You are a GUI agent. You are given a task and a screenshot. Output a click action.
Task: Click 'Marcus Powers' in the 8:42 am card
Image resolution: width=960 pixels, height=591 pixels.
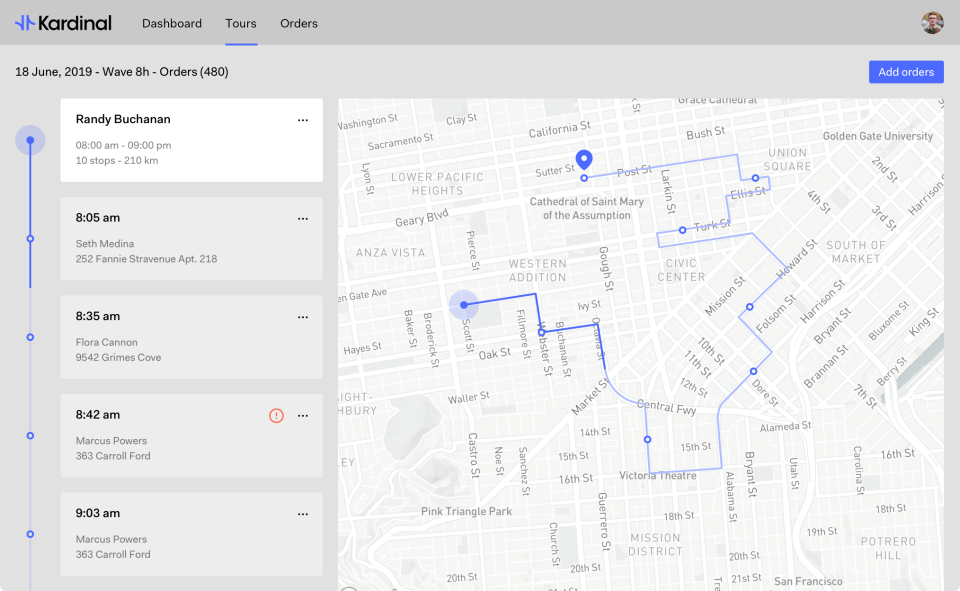(x=111, y=441)
